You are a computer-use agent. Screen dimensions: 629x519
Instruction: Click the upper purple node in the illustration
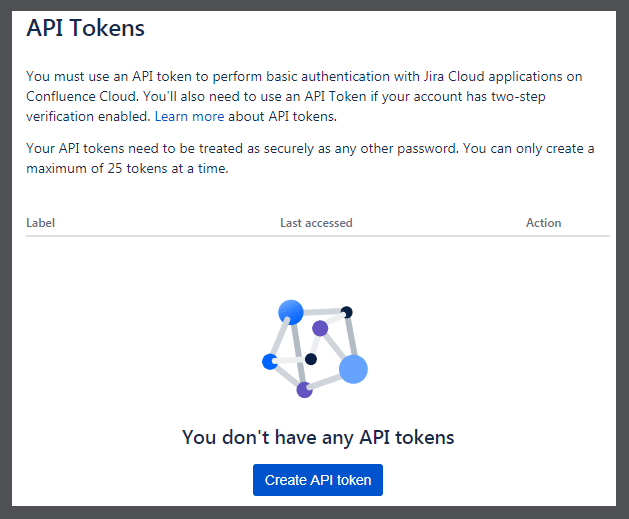[320, 328]
